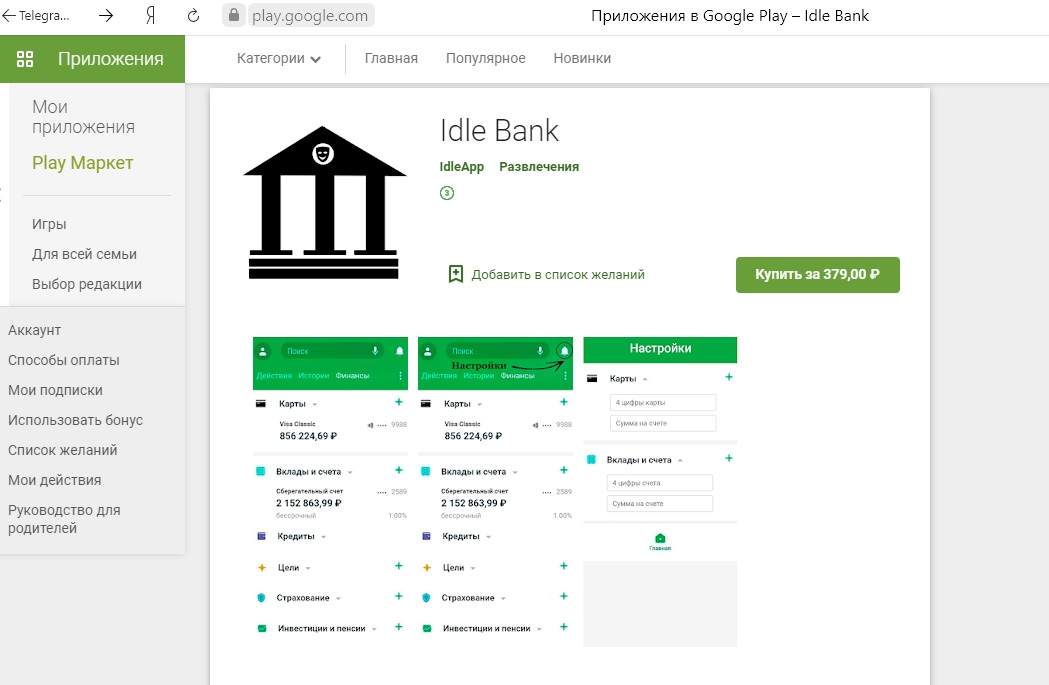
Task: Switch to the Популярное tab
Action: coord(485,58)
